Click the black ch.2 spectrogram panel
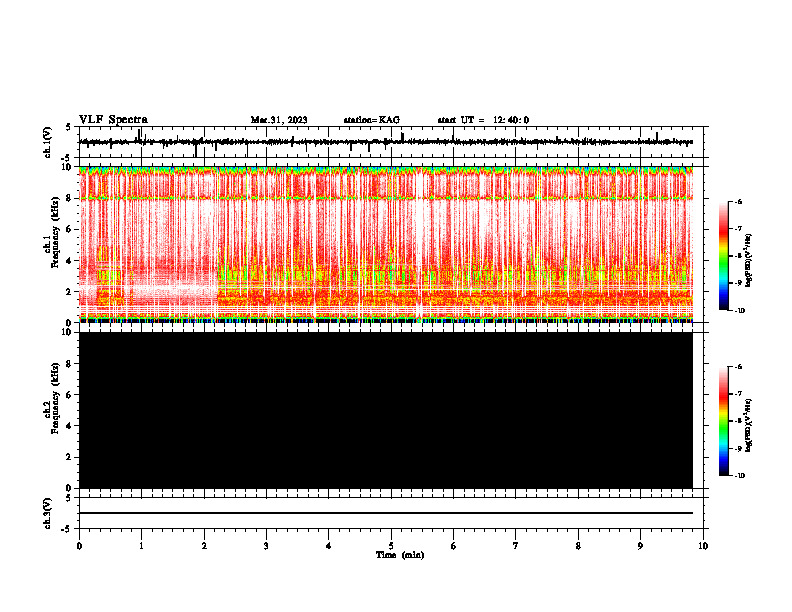Image resolution: width=792 pixels, height=612 pixels. tap(386, 410)
